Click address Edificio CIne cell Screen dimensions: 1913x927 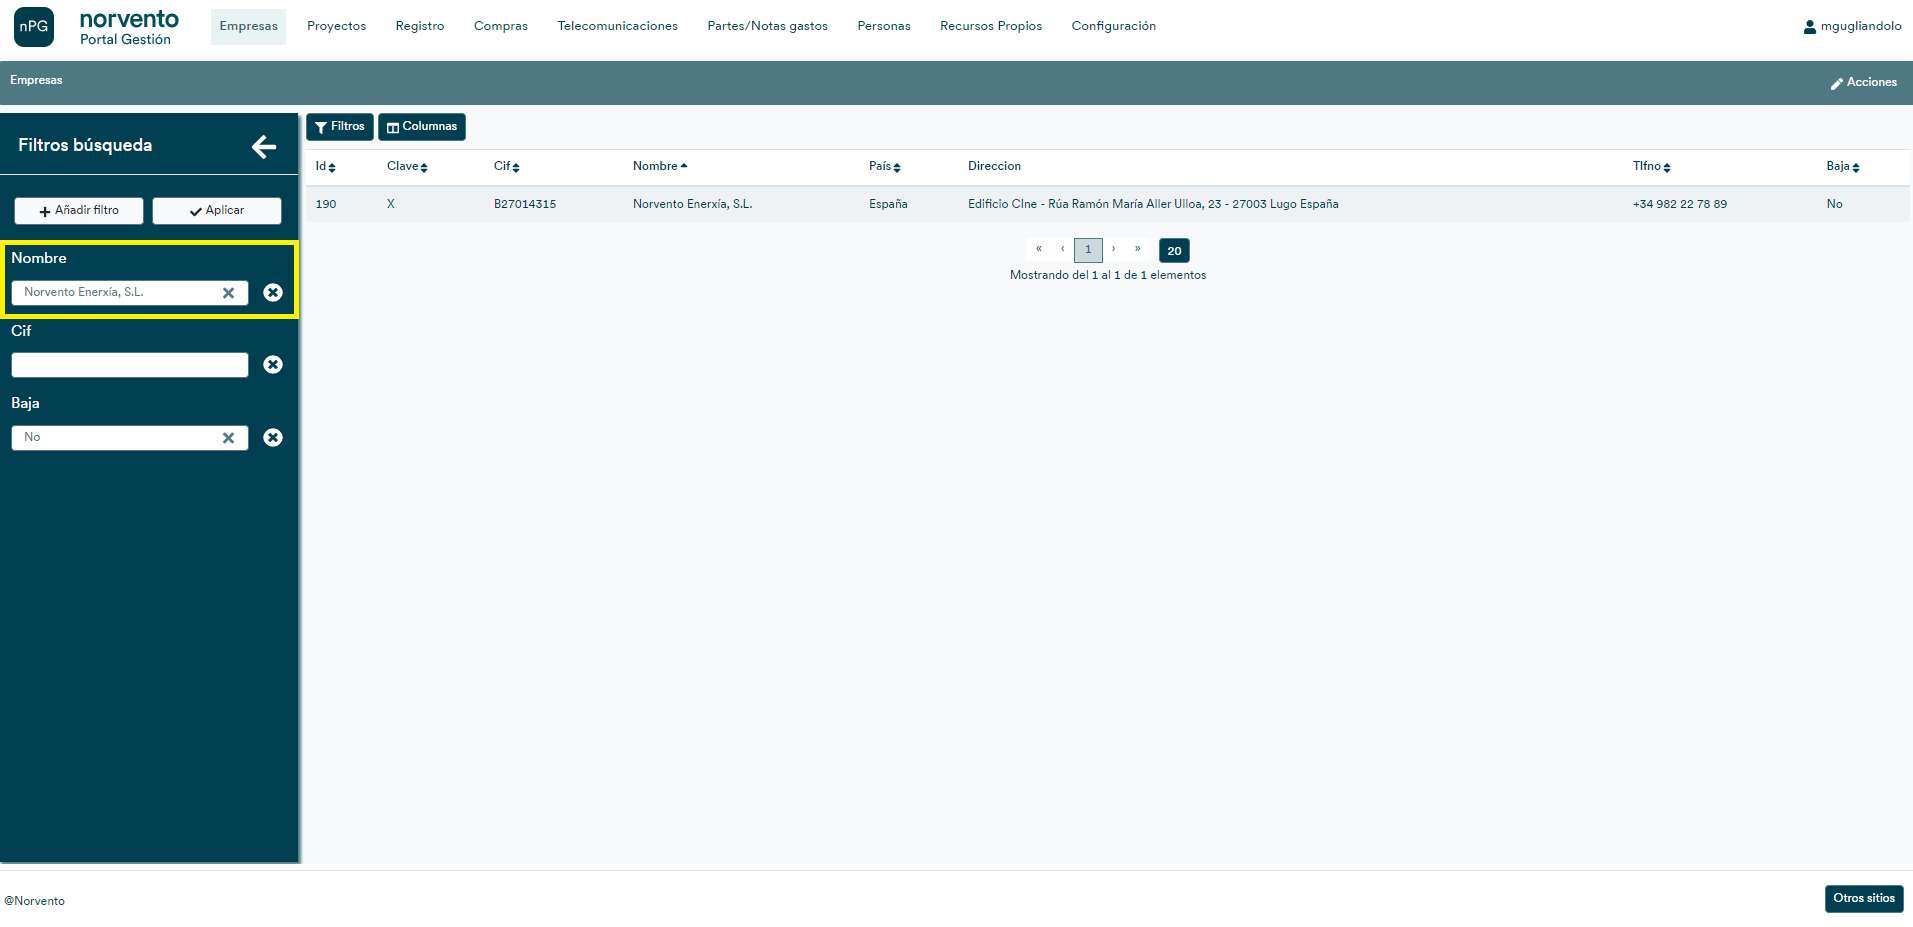pyautogui.click(x=1153, y=204)
